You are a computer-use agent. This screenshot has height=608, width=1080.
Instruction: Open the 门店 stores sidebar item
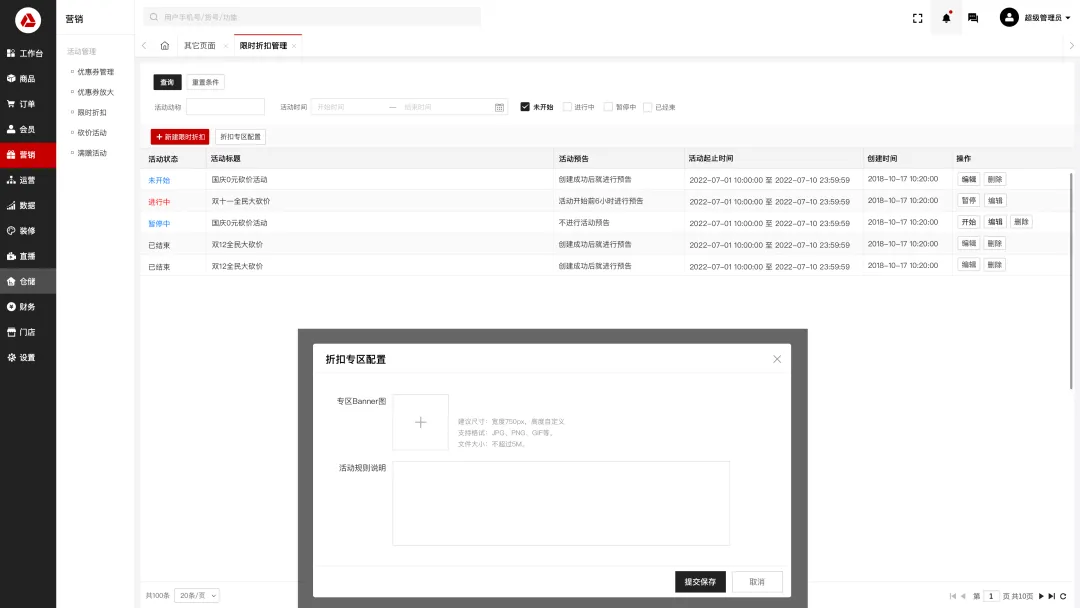click(x=28, y=333)
